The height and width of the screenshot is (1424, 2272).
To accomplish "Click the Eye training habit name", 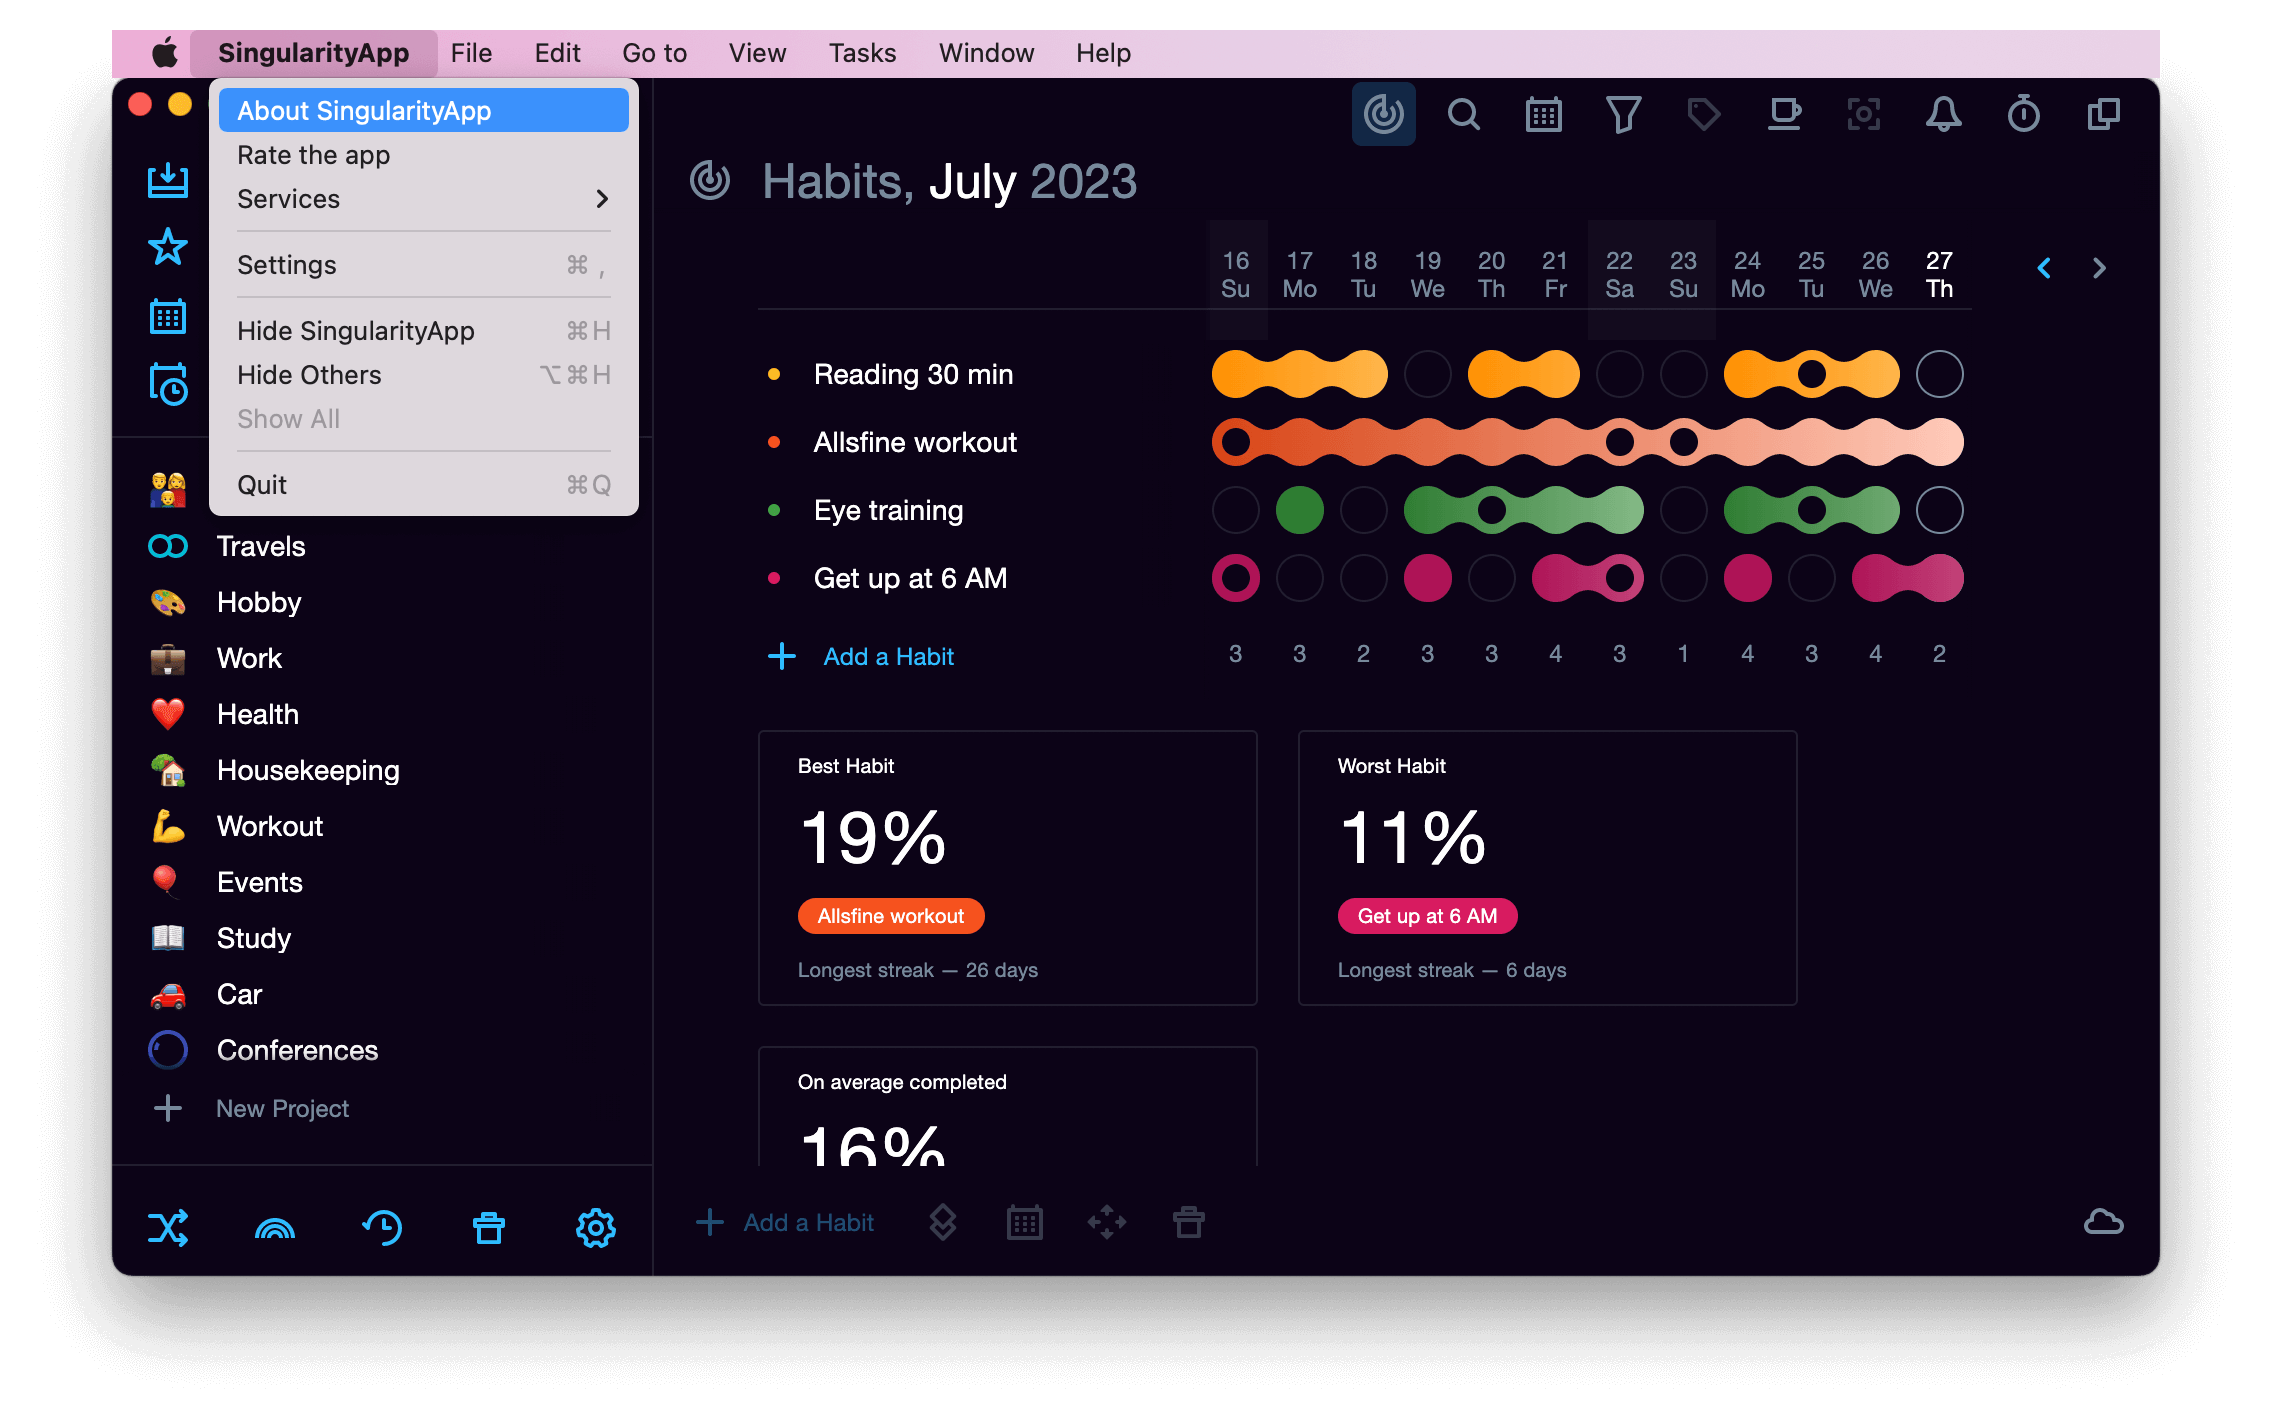I will pyautogui.click(x=888, y=510).
